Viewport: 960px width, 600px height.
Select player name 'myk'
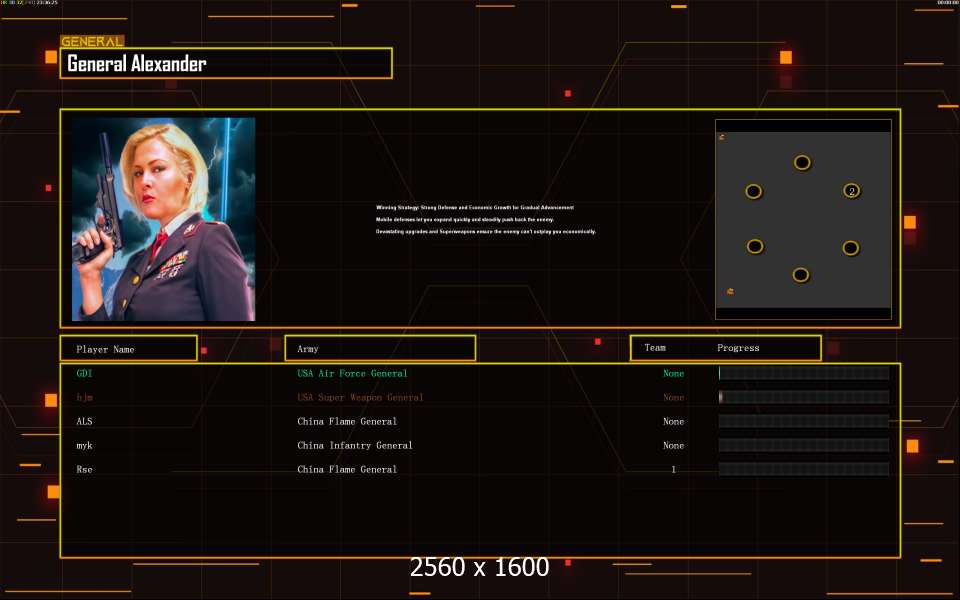coord(84,446)
